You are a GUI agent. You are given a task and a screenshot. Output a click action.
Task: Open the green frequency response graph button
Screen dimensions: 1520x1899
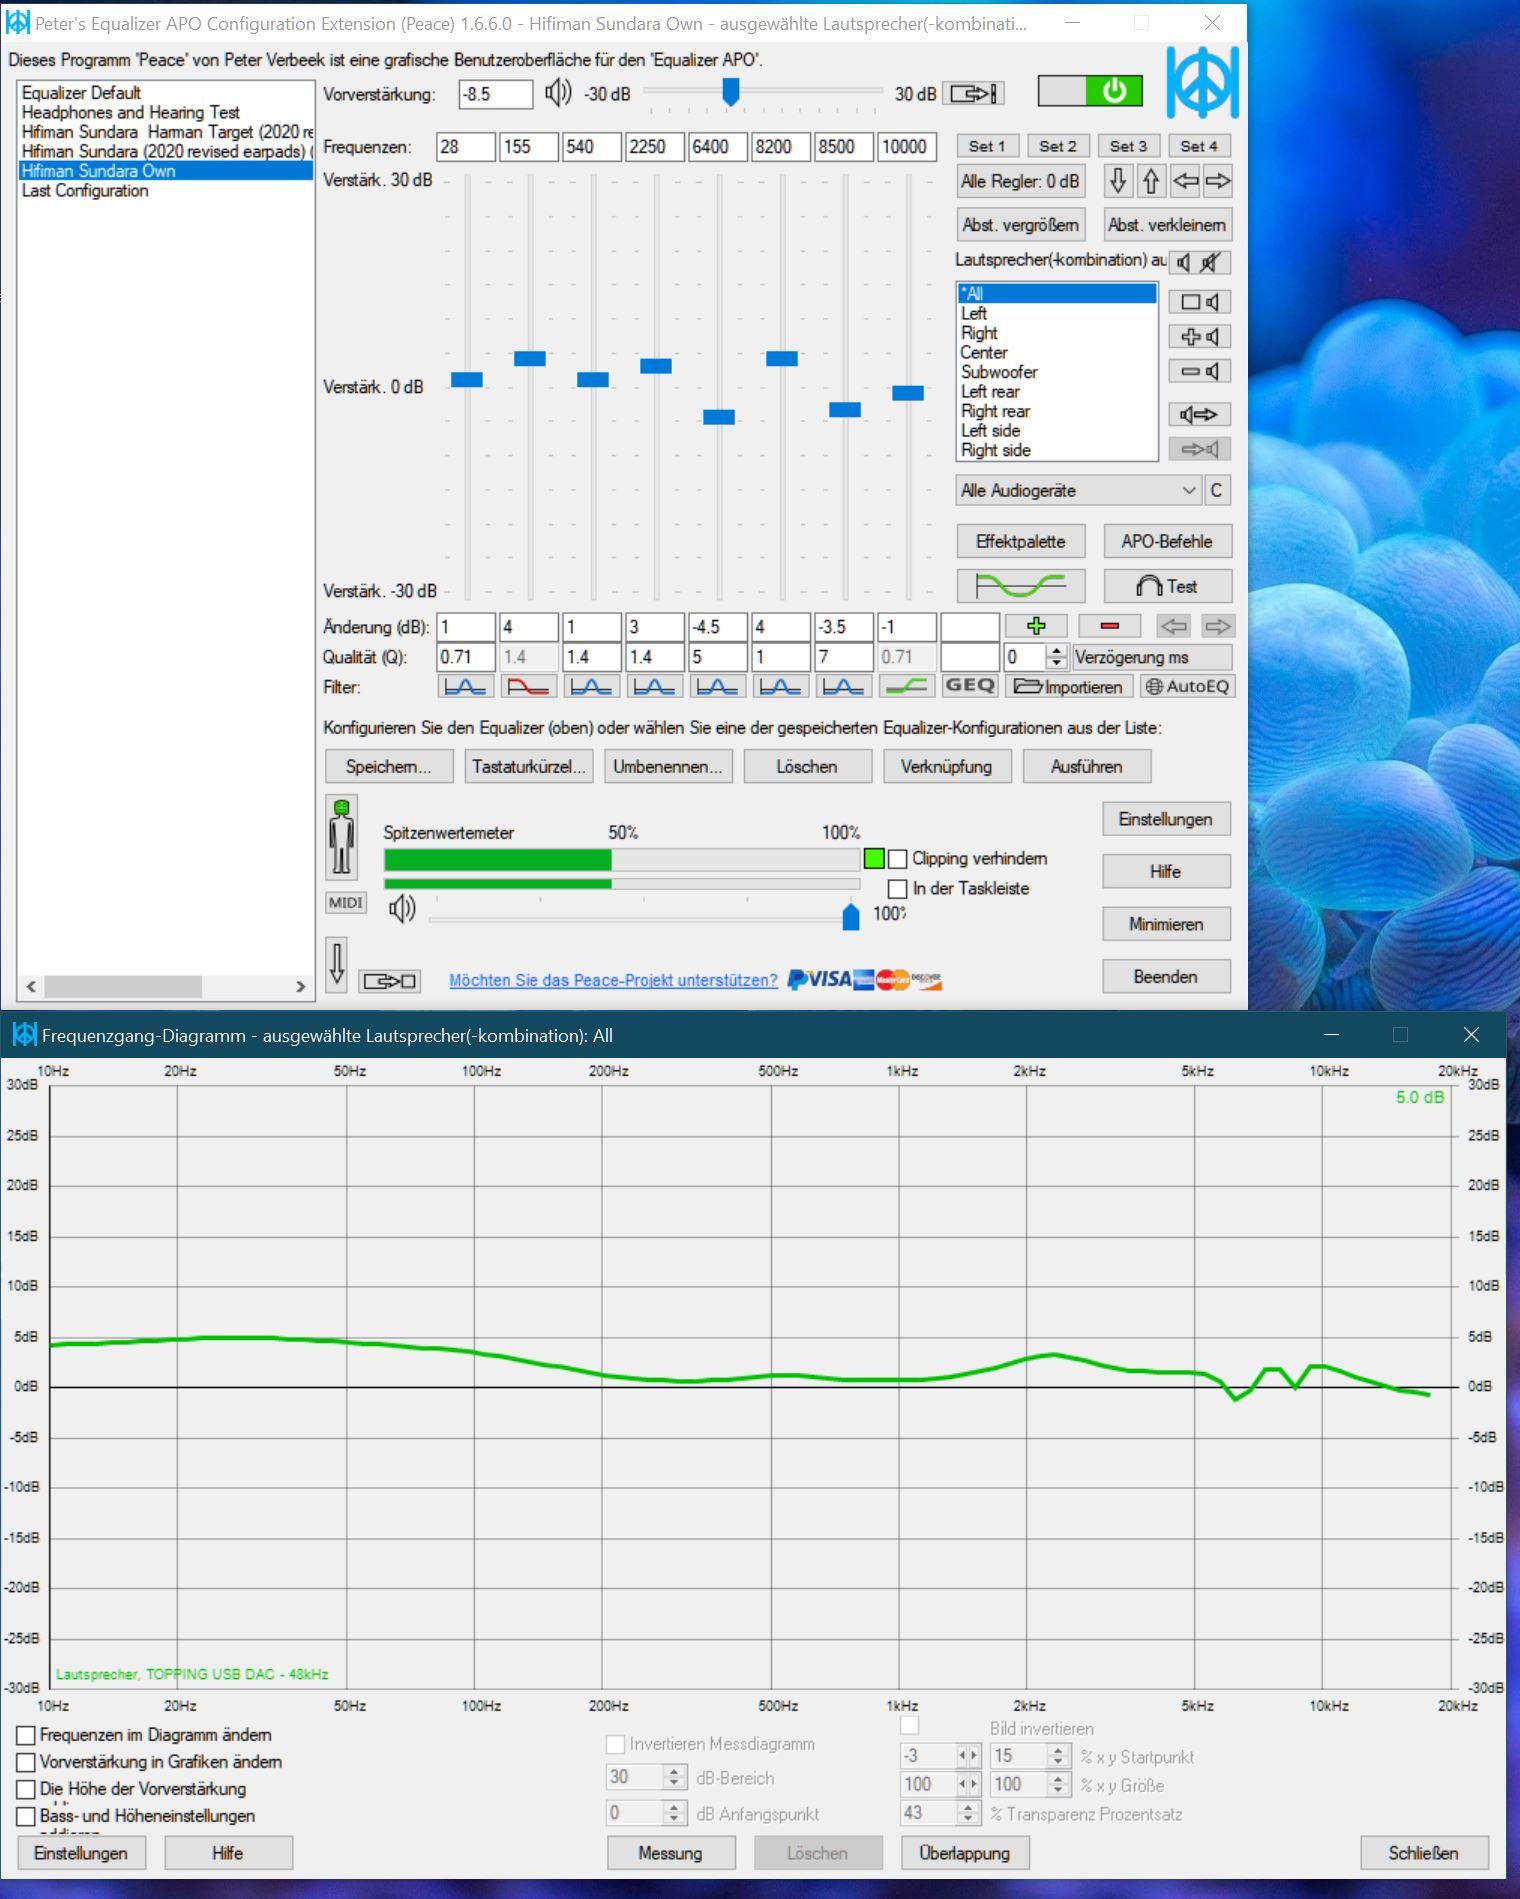click(1021, 586)
